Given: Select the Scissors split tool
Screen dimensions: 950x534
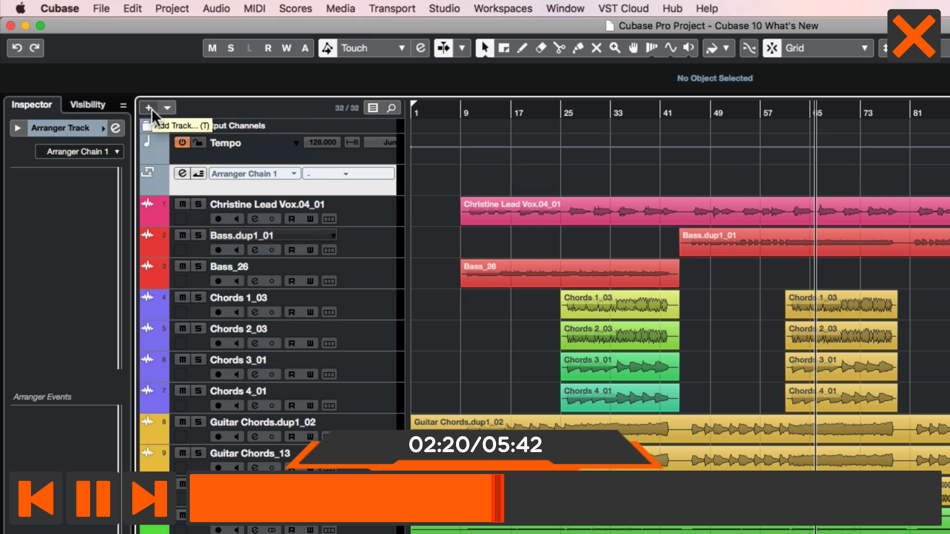Looking at the screenshot, I should point(559,48).
